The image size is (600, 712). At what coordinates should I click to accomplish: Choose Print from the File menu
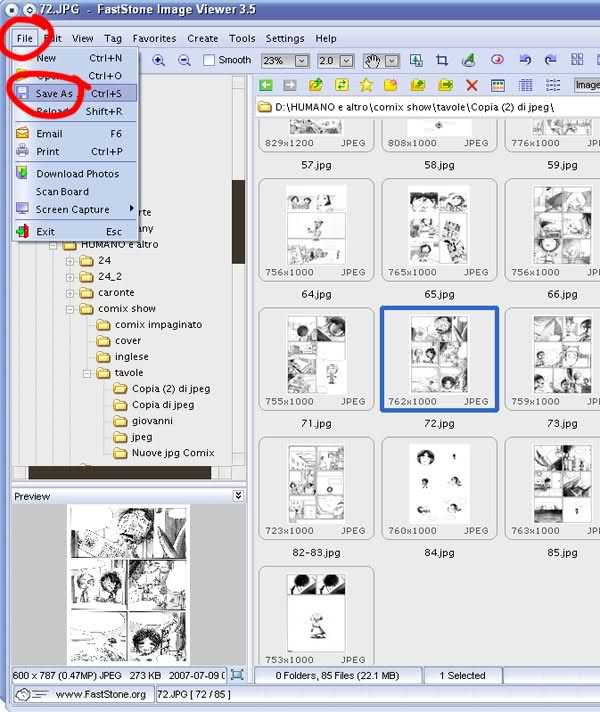tap(75, 152)
